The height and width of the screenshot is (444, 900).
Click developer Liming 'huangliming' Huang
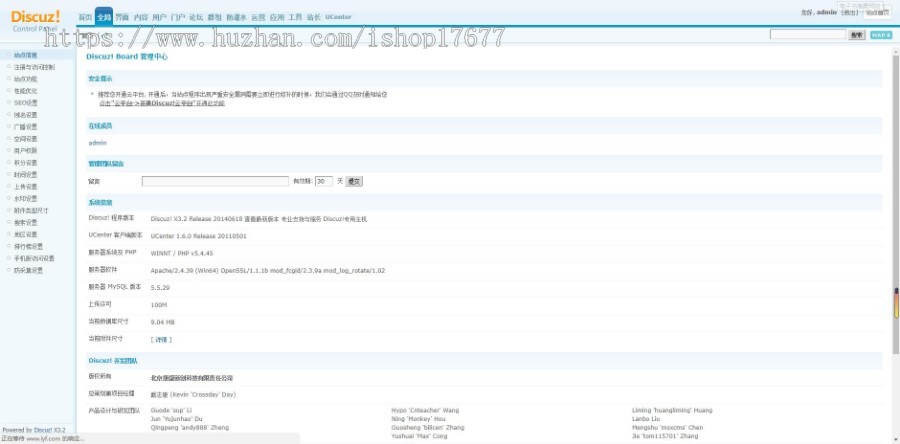672,410
